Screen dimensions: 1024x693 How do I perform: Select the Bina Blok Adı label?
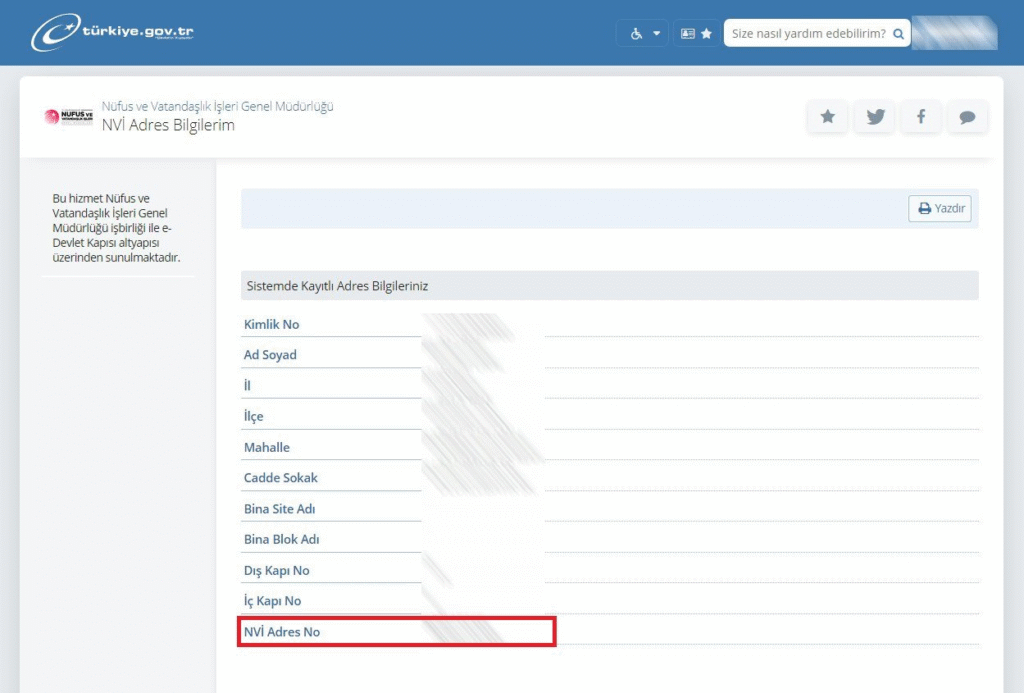(x=281, y=540)
